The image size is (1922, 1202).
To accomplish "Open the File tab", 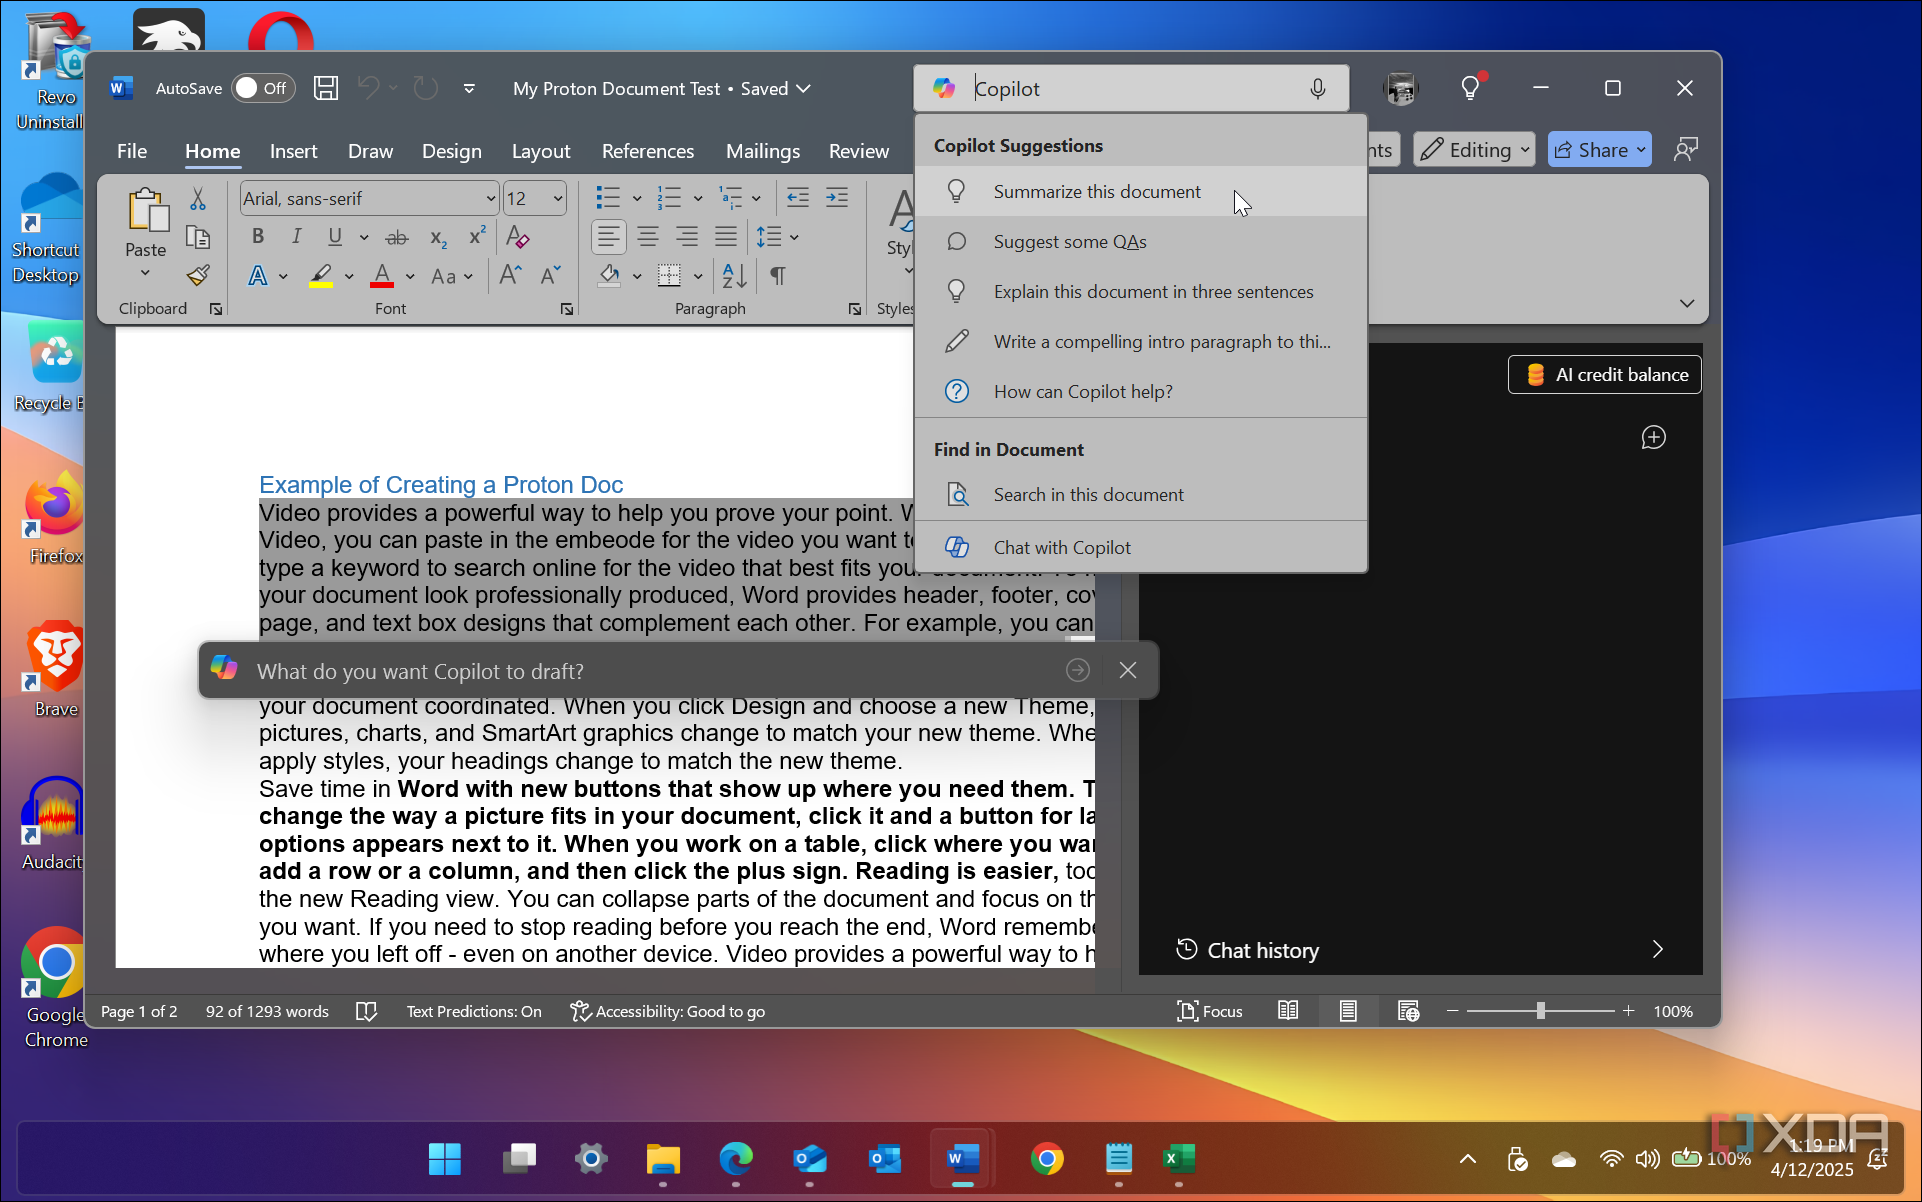I will tap(132, 151).
